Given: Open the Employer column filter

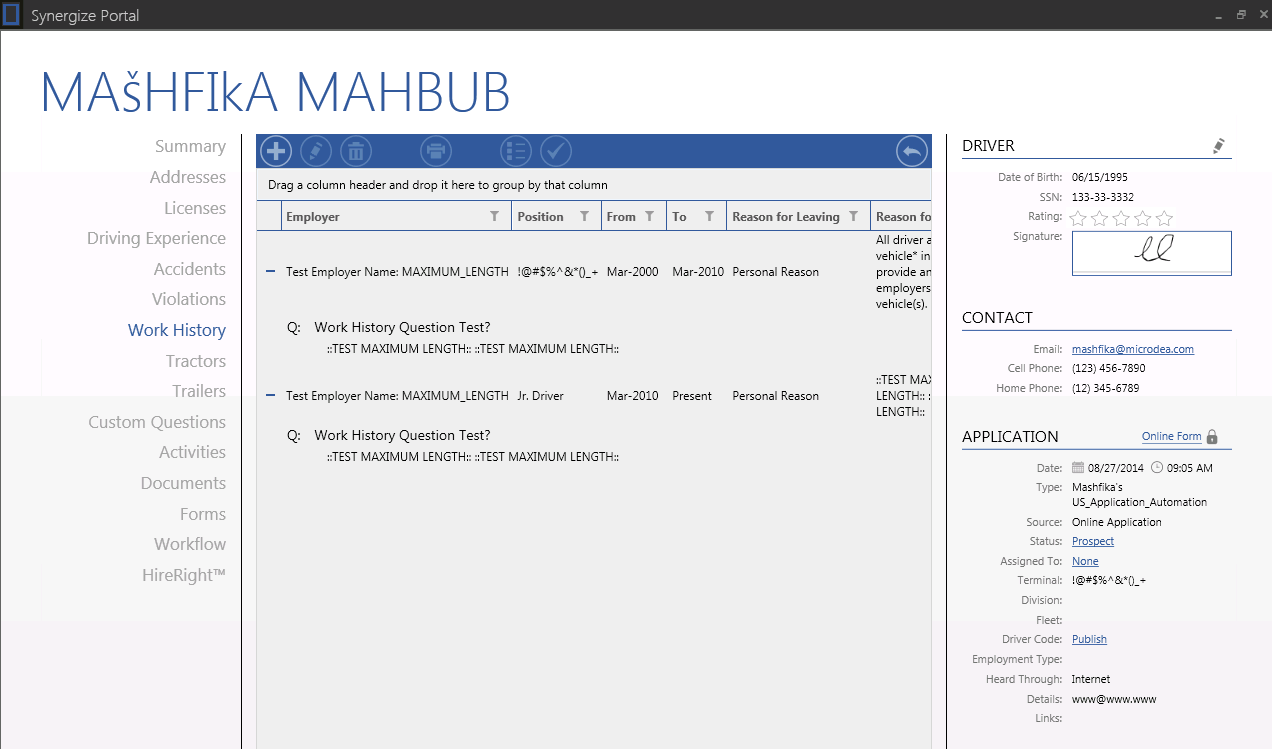Looking at the screenshot, I should coord(494,217).
